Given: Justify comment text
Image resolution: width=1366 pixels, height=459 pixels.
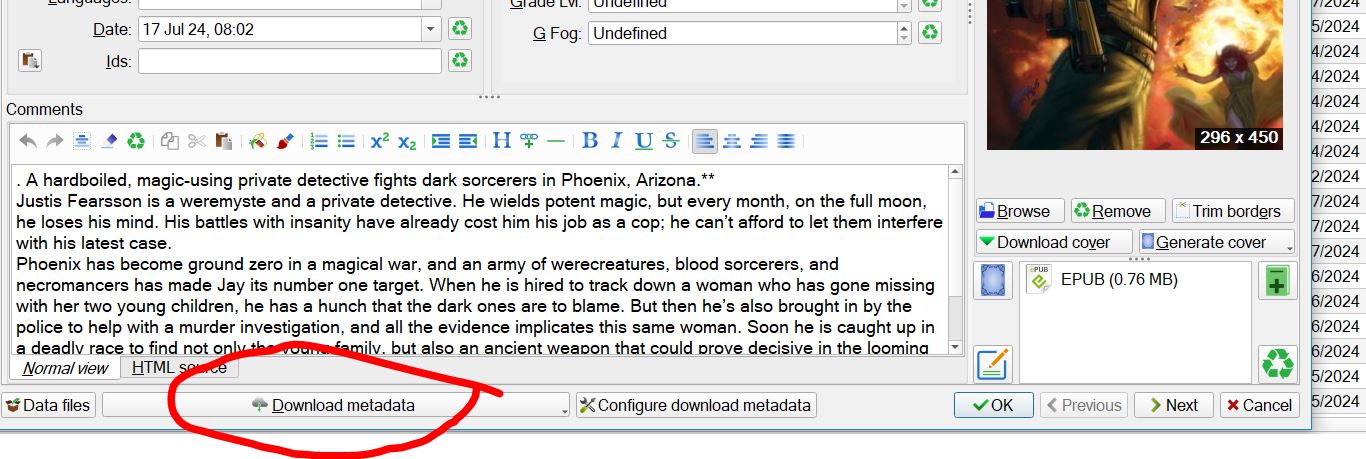Looking at the screenshot, I should 786,141.
